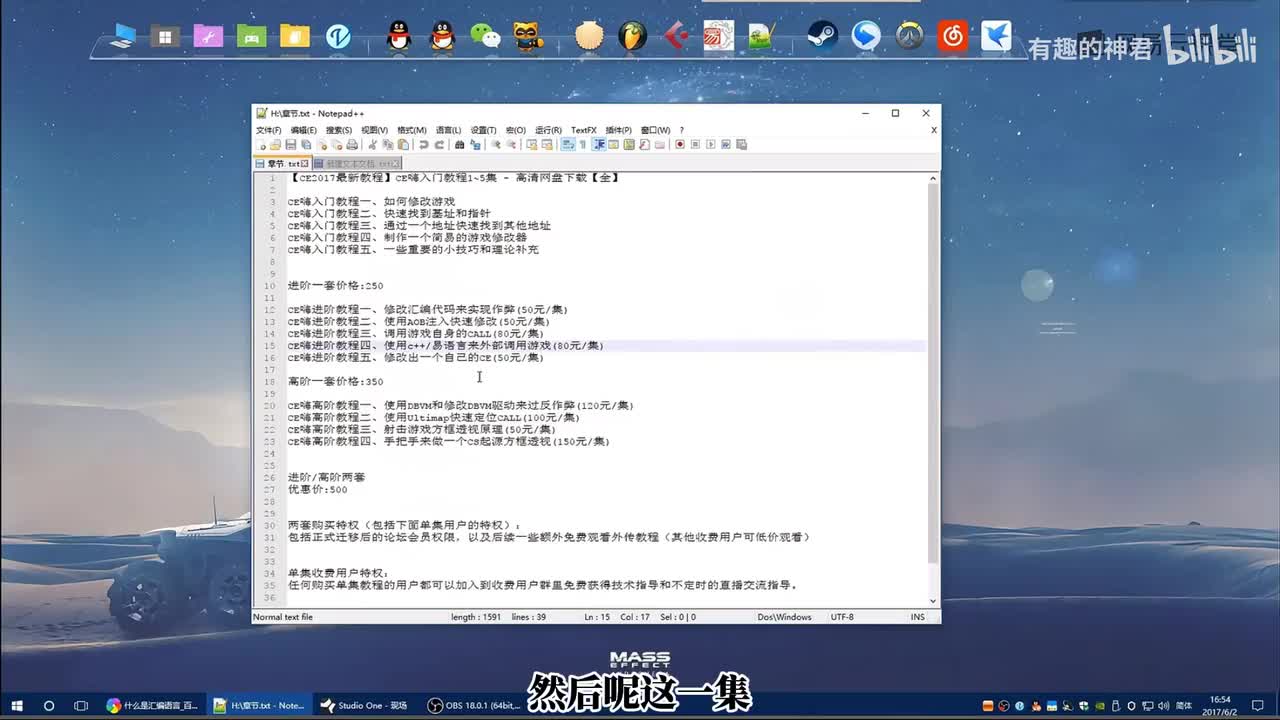Click the Find binoculars icon
The image size is (1280, 720).
[x=460, y=144]
